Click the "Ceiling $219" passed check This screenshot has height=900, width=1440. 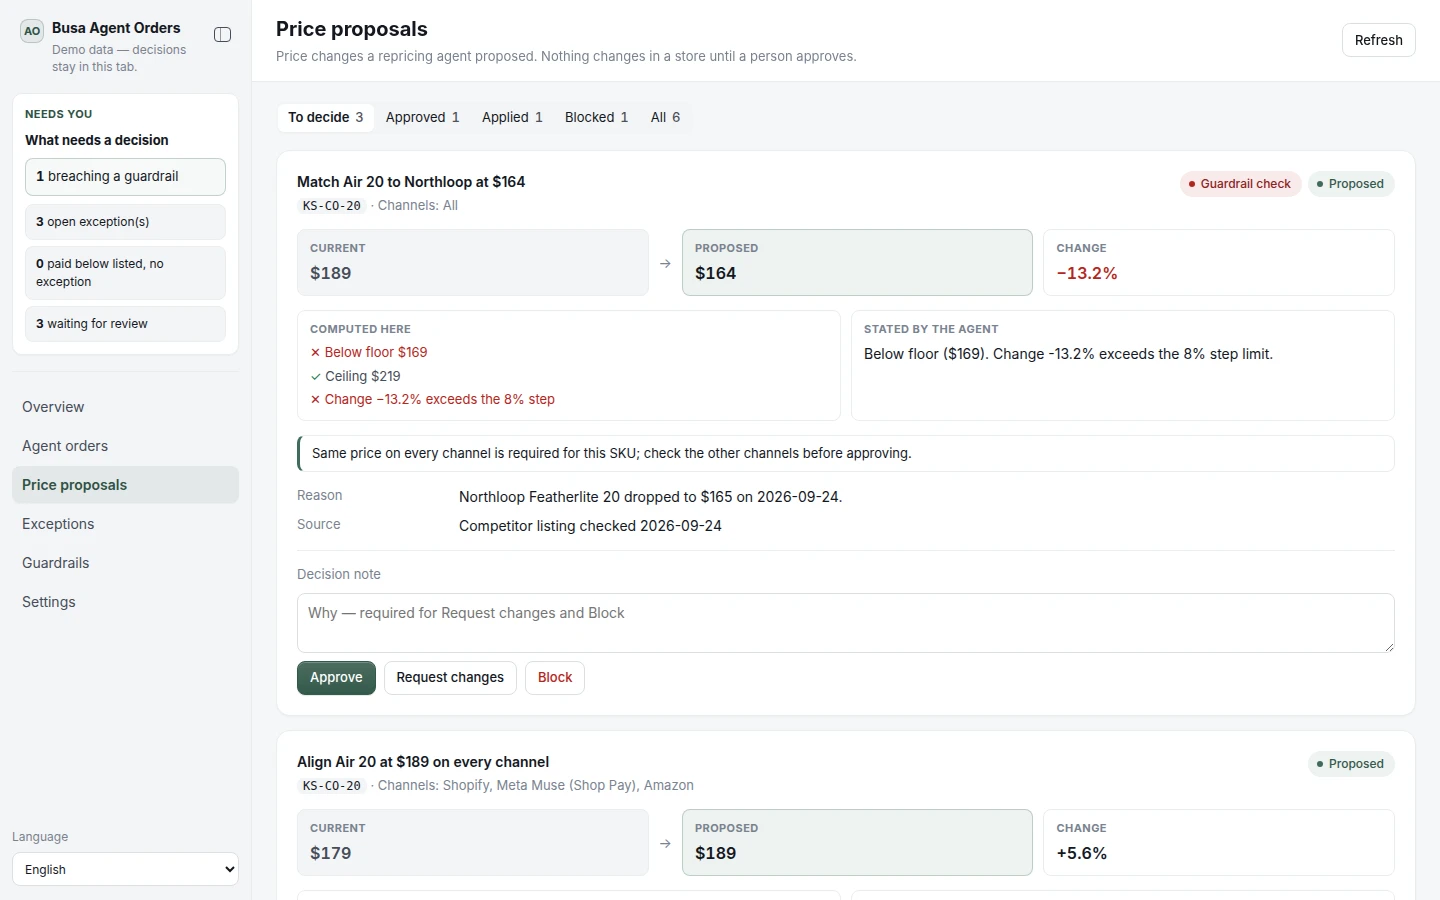click(x=355, y=377)
